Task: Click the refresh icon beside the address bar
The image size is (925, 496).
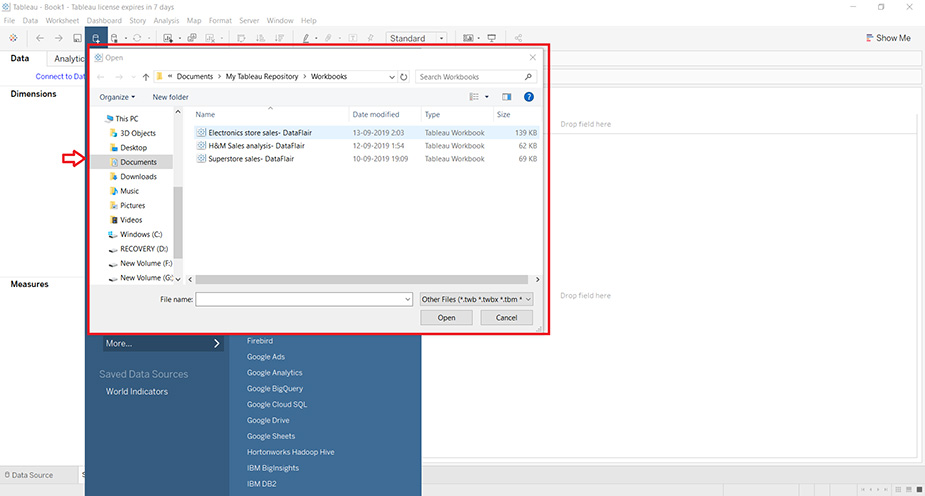Action: click(404, 77)
